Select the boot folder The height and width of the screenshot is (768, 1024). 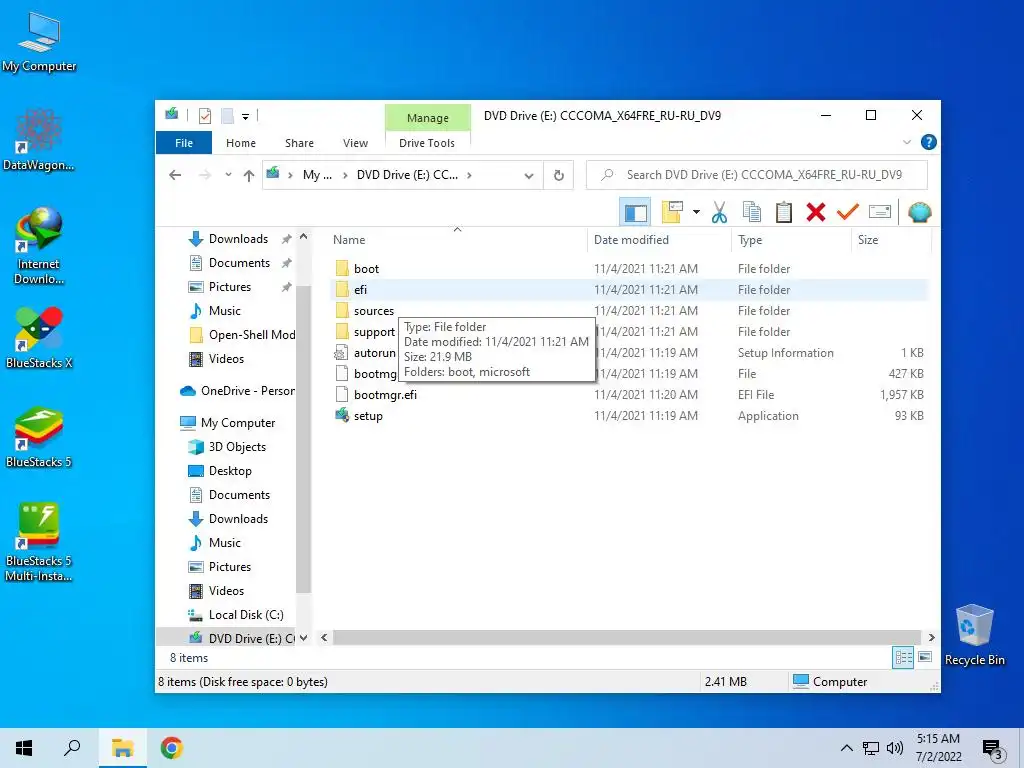[366, 268]
